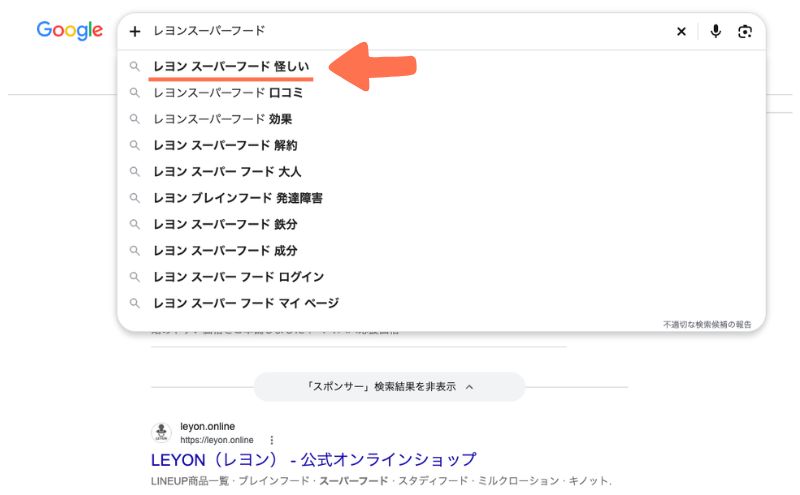
Task: Click magnifier icon beside ログイン suggestion
Action: point(134,277)
